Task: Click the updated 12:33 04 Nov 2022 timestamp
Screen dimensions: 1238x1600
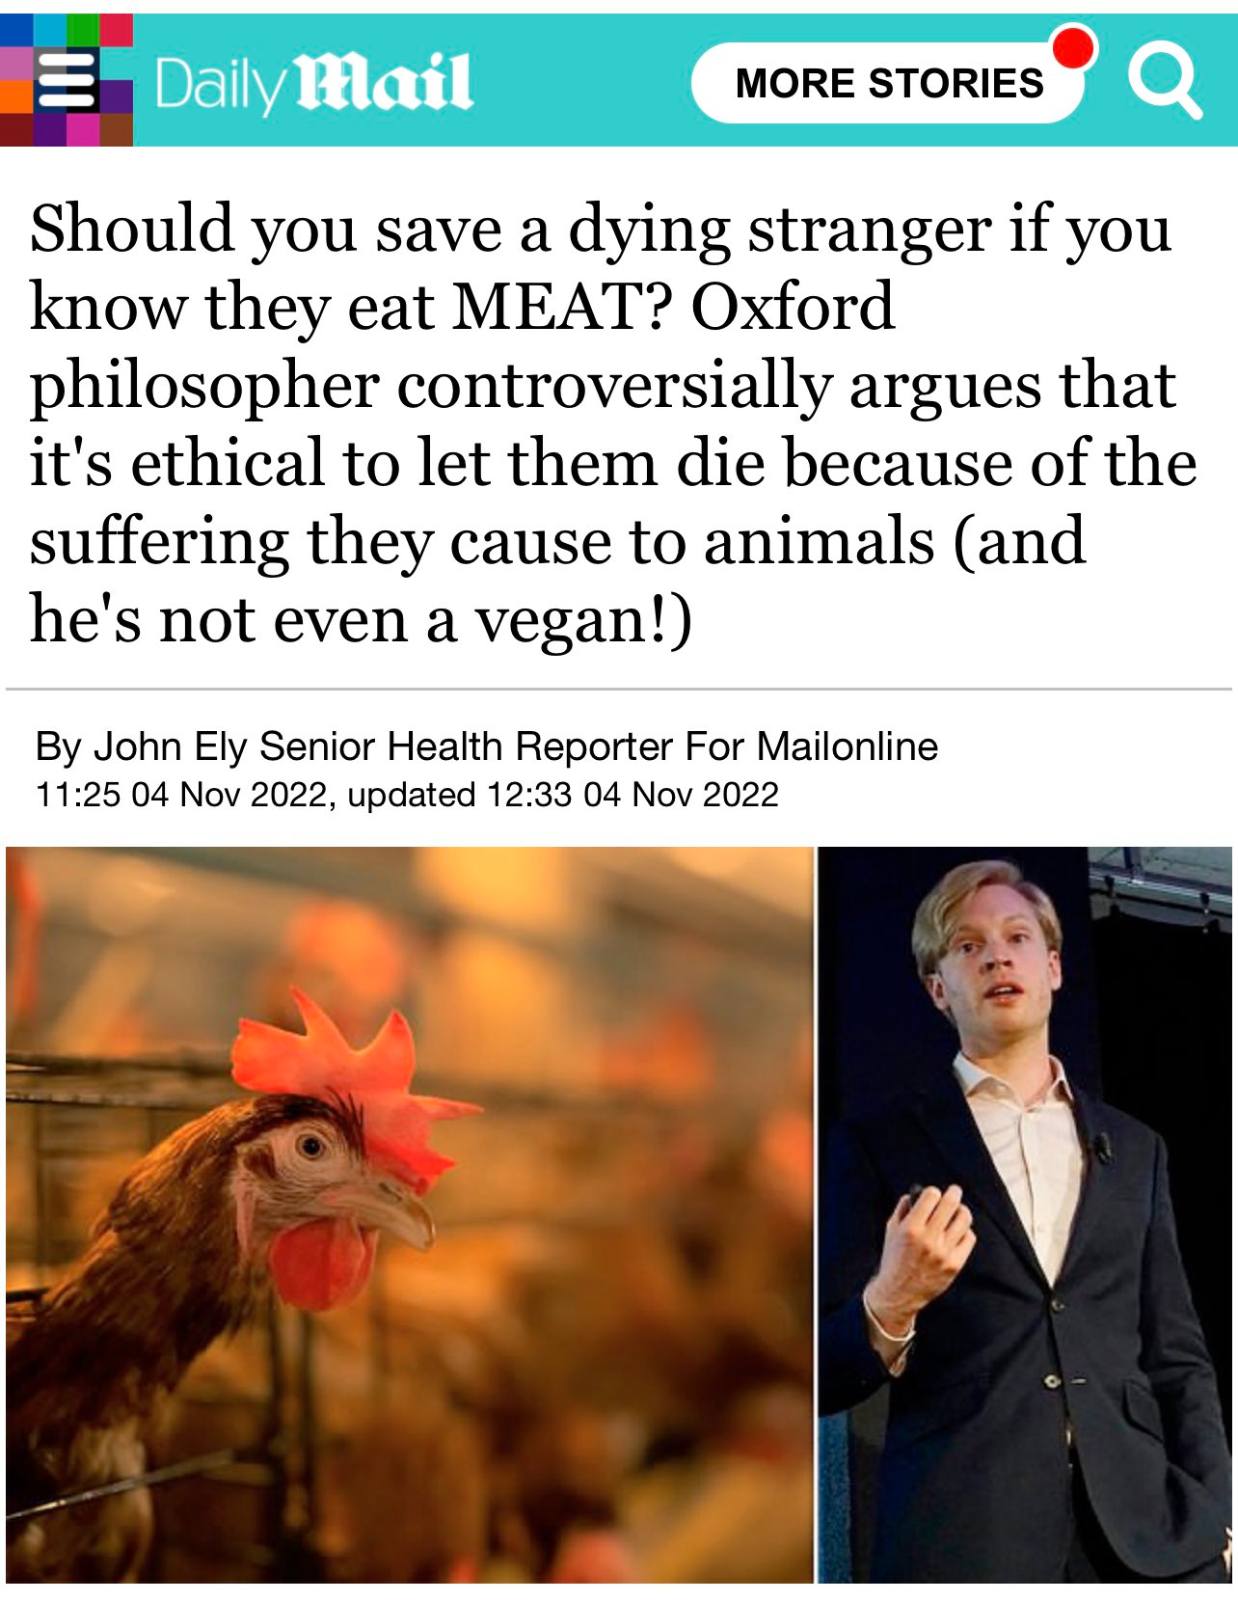Action: click(x=563, y=795)
